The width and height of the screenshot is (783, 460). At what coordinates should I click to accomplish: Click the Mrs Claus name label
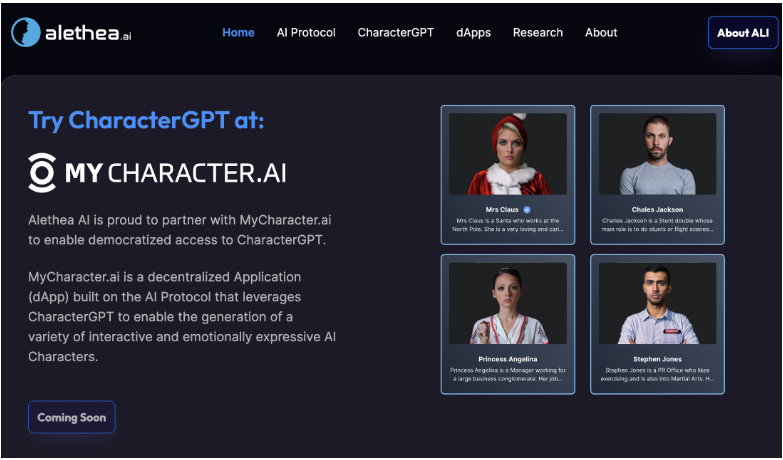[502, 210]
